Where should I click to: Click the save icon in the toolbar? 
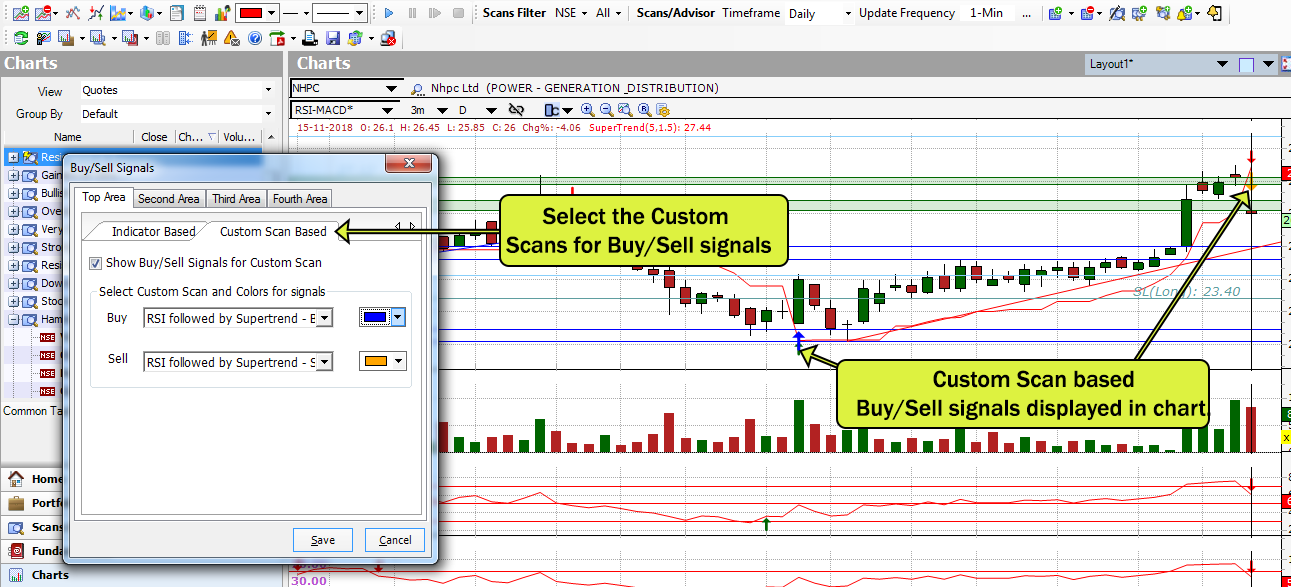tap(332, 37)
